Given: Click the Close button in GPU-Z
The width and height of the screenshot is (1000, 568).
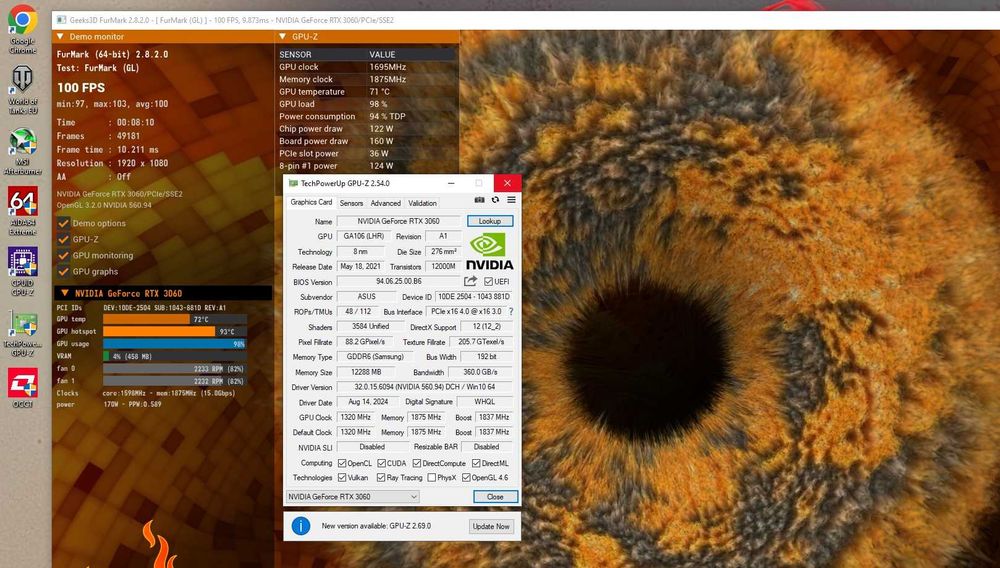Looking at the screenshot, I should [495, 497].
